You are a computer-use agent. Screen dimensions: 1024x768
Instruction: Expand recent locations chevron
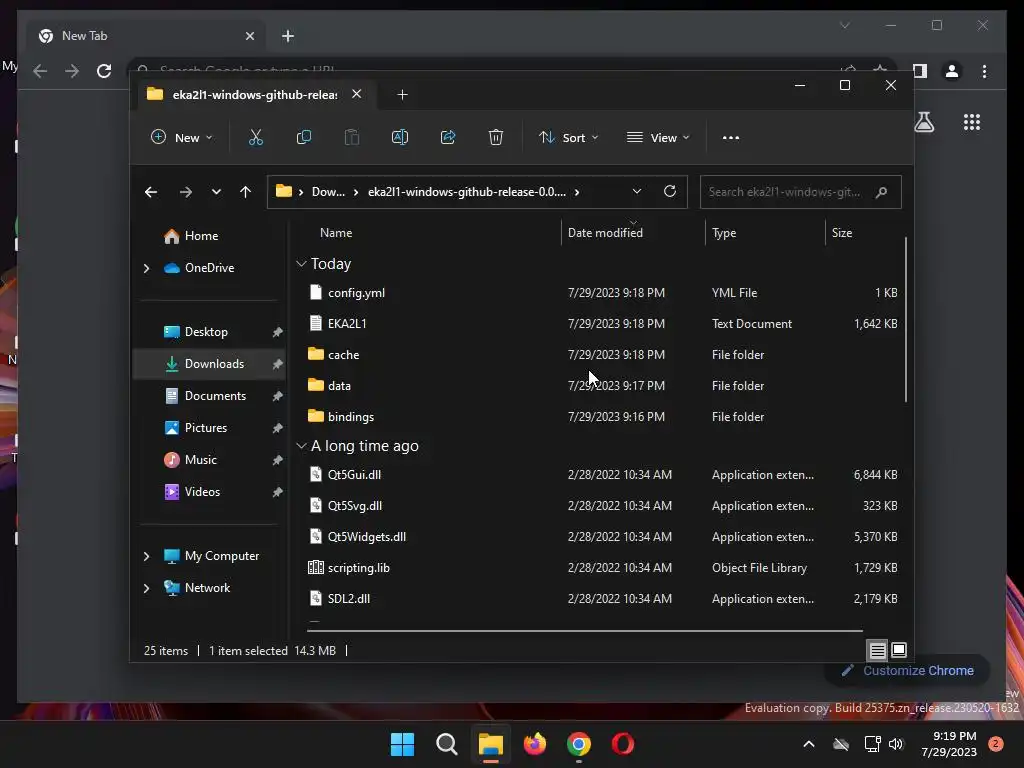pos(216,192)
